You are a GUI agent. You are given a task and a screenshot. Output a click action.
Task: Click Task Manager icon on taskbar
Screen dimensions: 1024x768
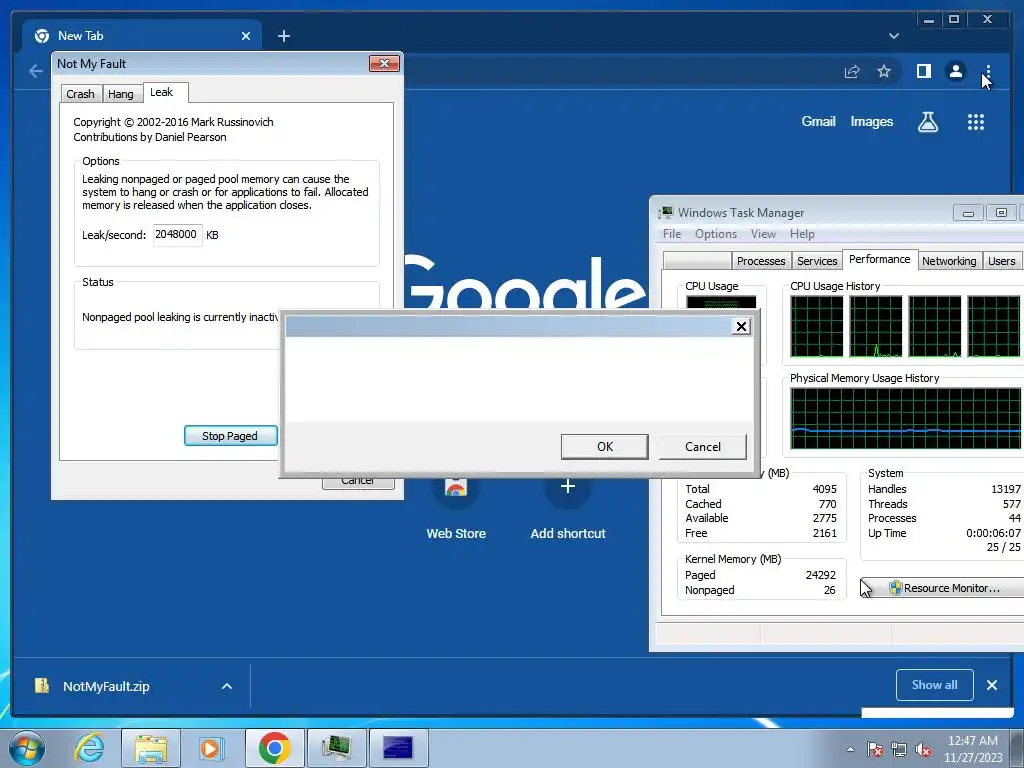point(336,748)
